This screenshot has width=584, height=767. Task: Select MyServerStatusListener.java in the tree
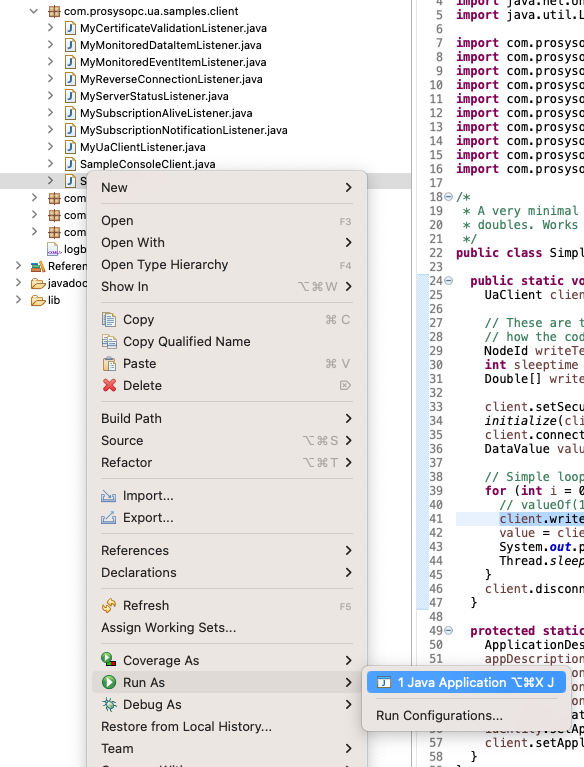[x=154, y=96]
